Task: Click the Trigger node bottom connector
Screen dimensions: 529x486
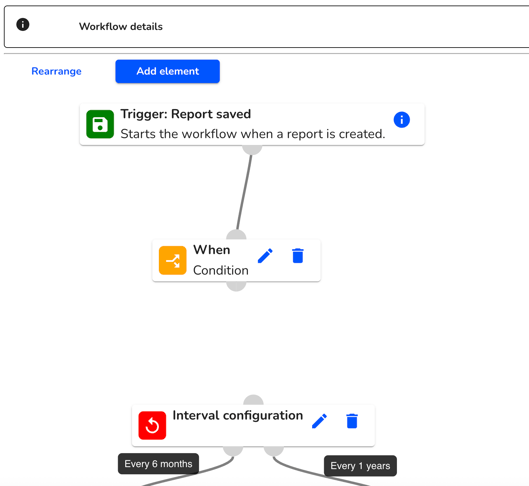Action: (x=252, y=149)
